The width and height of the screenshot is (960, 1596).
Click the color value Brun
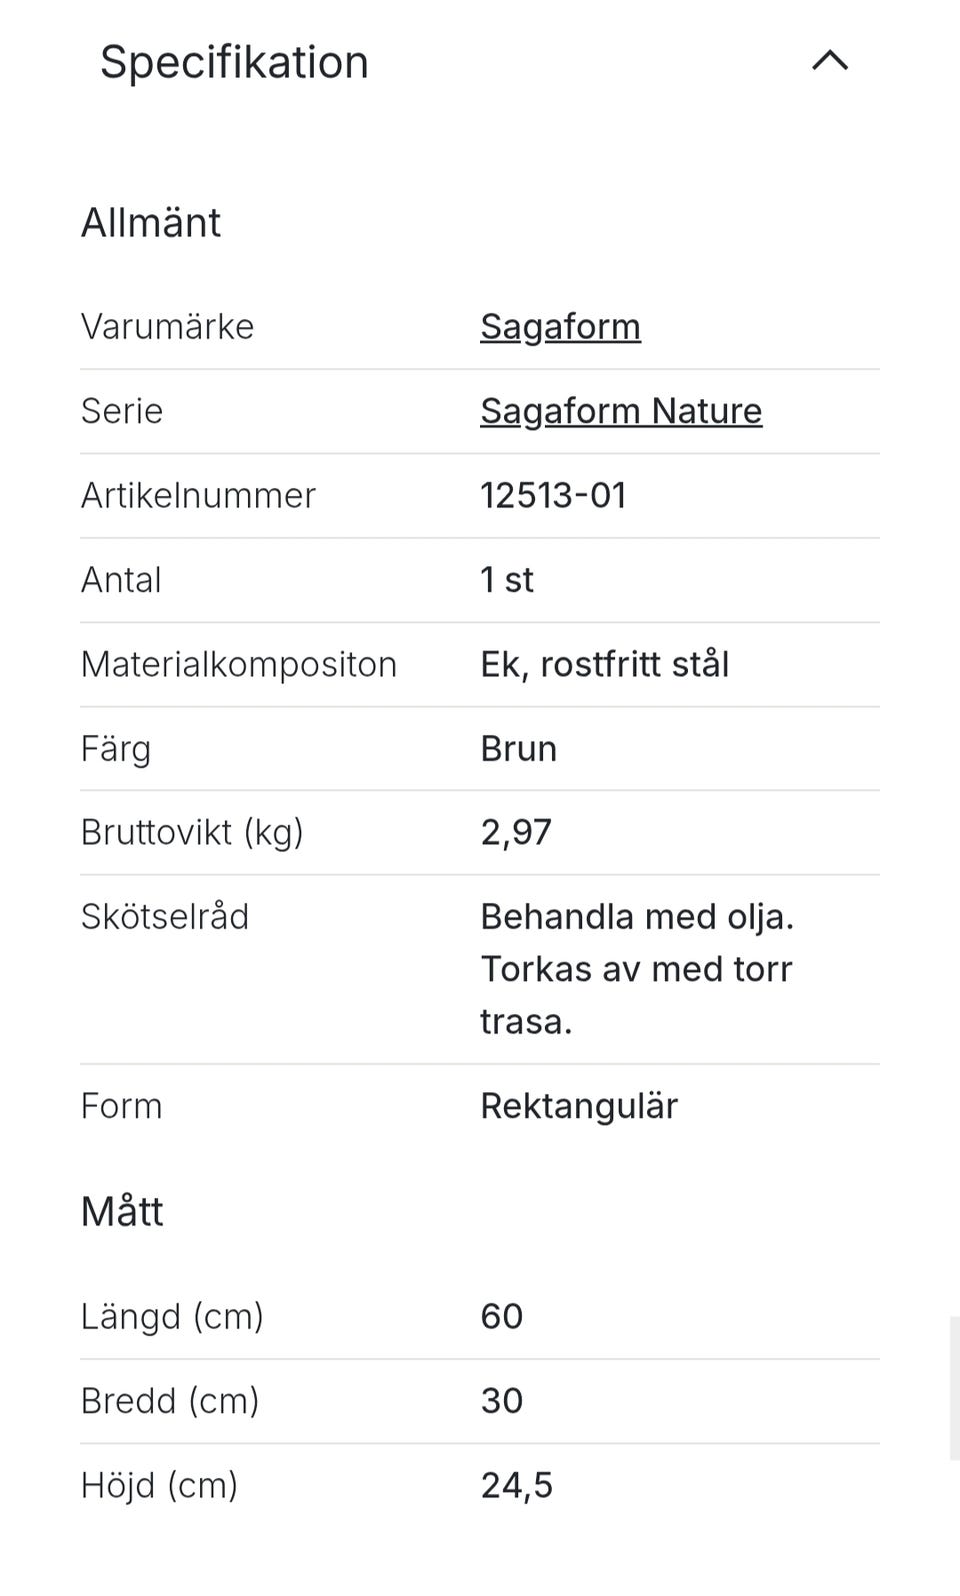(518, 749)
